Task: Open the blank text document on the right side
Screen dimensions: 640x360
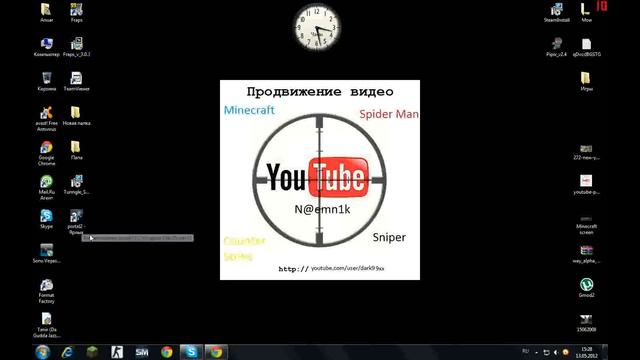Action: [586, 47]
